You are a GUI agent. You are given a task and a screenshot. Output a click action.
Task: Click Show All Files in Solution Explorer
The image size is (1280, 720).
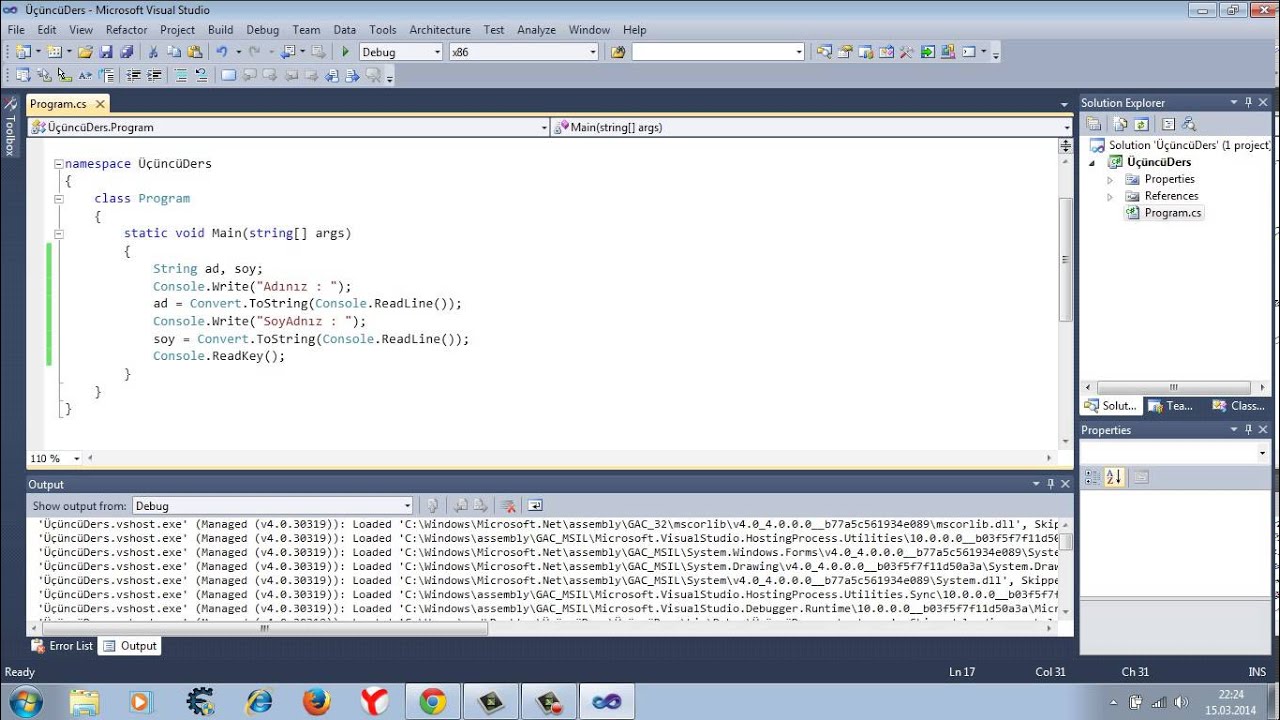tap(1120, 124)
